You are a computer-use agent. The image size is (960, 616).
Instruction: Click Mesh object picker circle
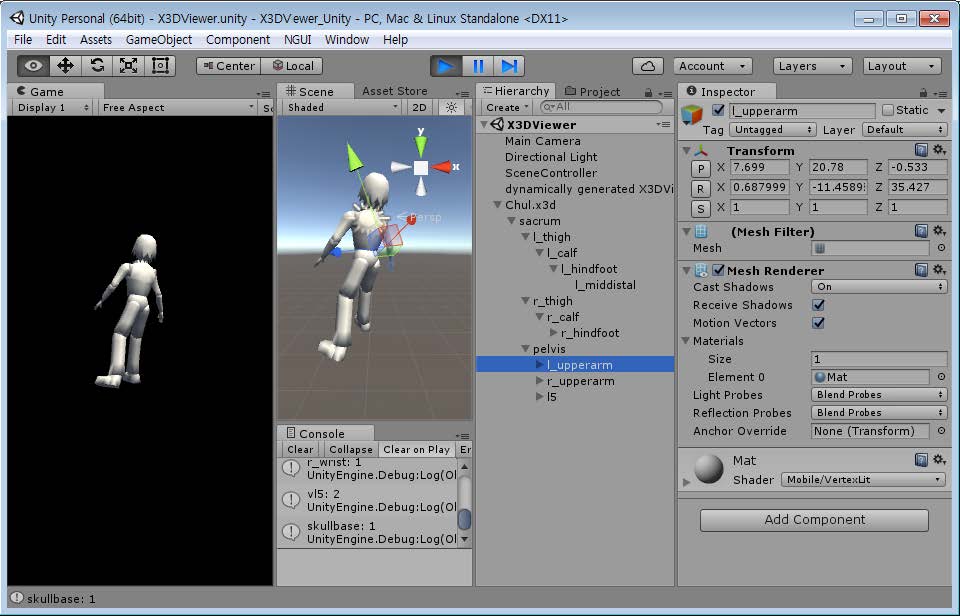pos(941,248)
